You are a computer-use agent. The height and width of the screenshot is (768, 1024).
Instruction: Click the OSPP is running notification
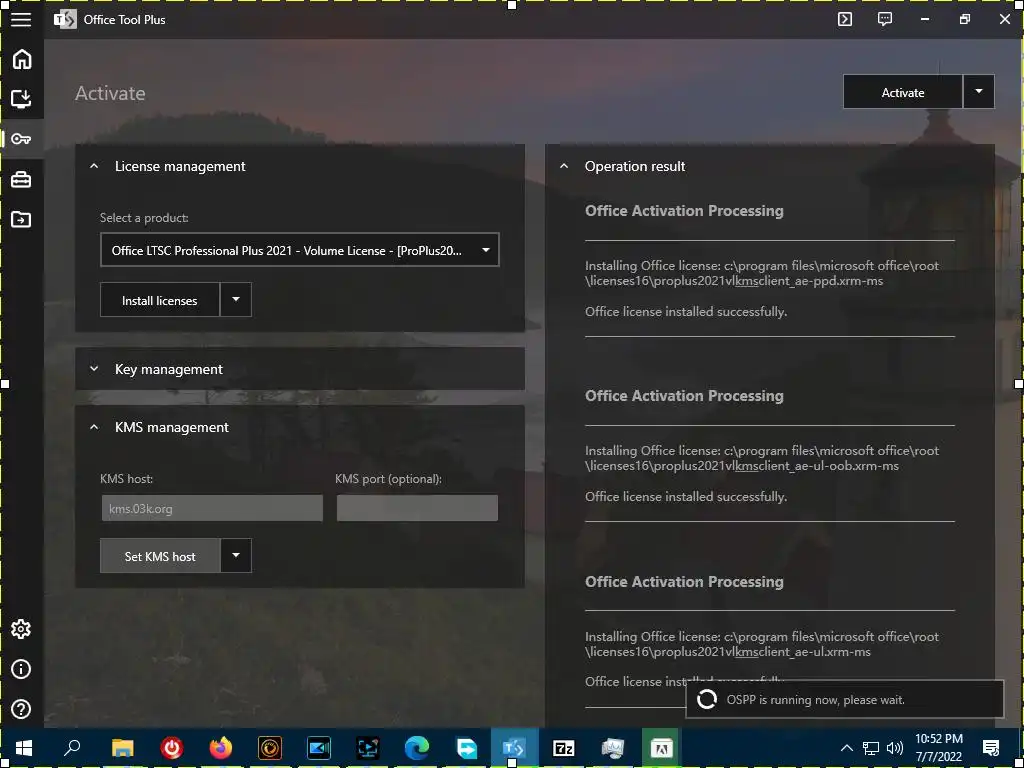(844, 699)
